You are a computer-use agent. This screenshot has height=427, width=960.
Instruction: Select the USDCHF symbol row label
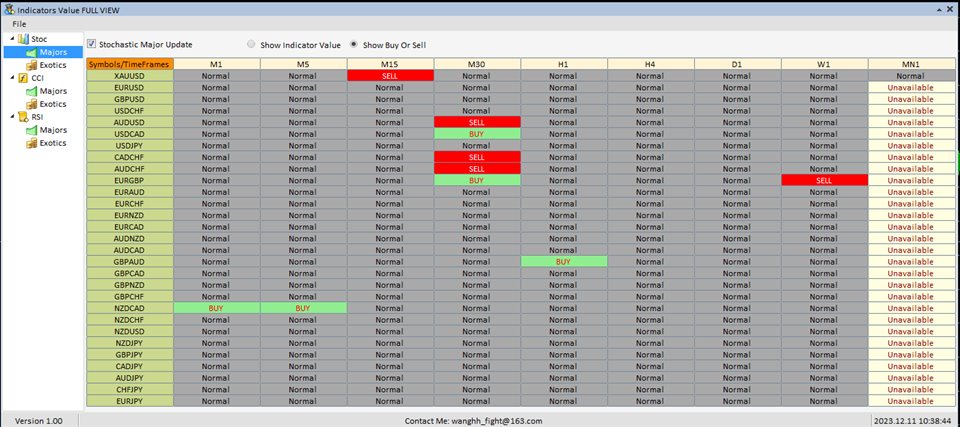point(130,110)
